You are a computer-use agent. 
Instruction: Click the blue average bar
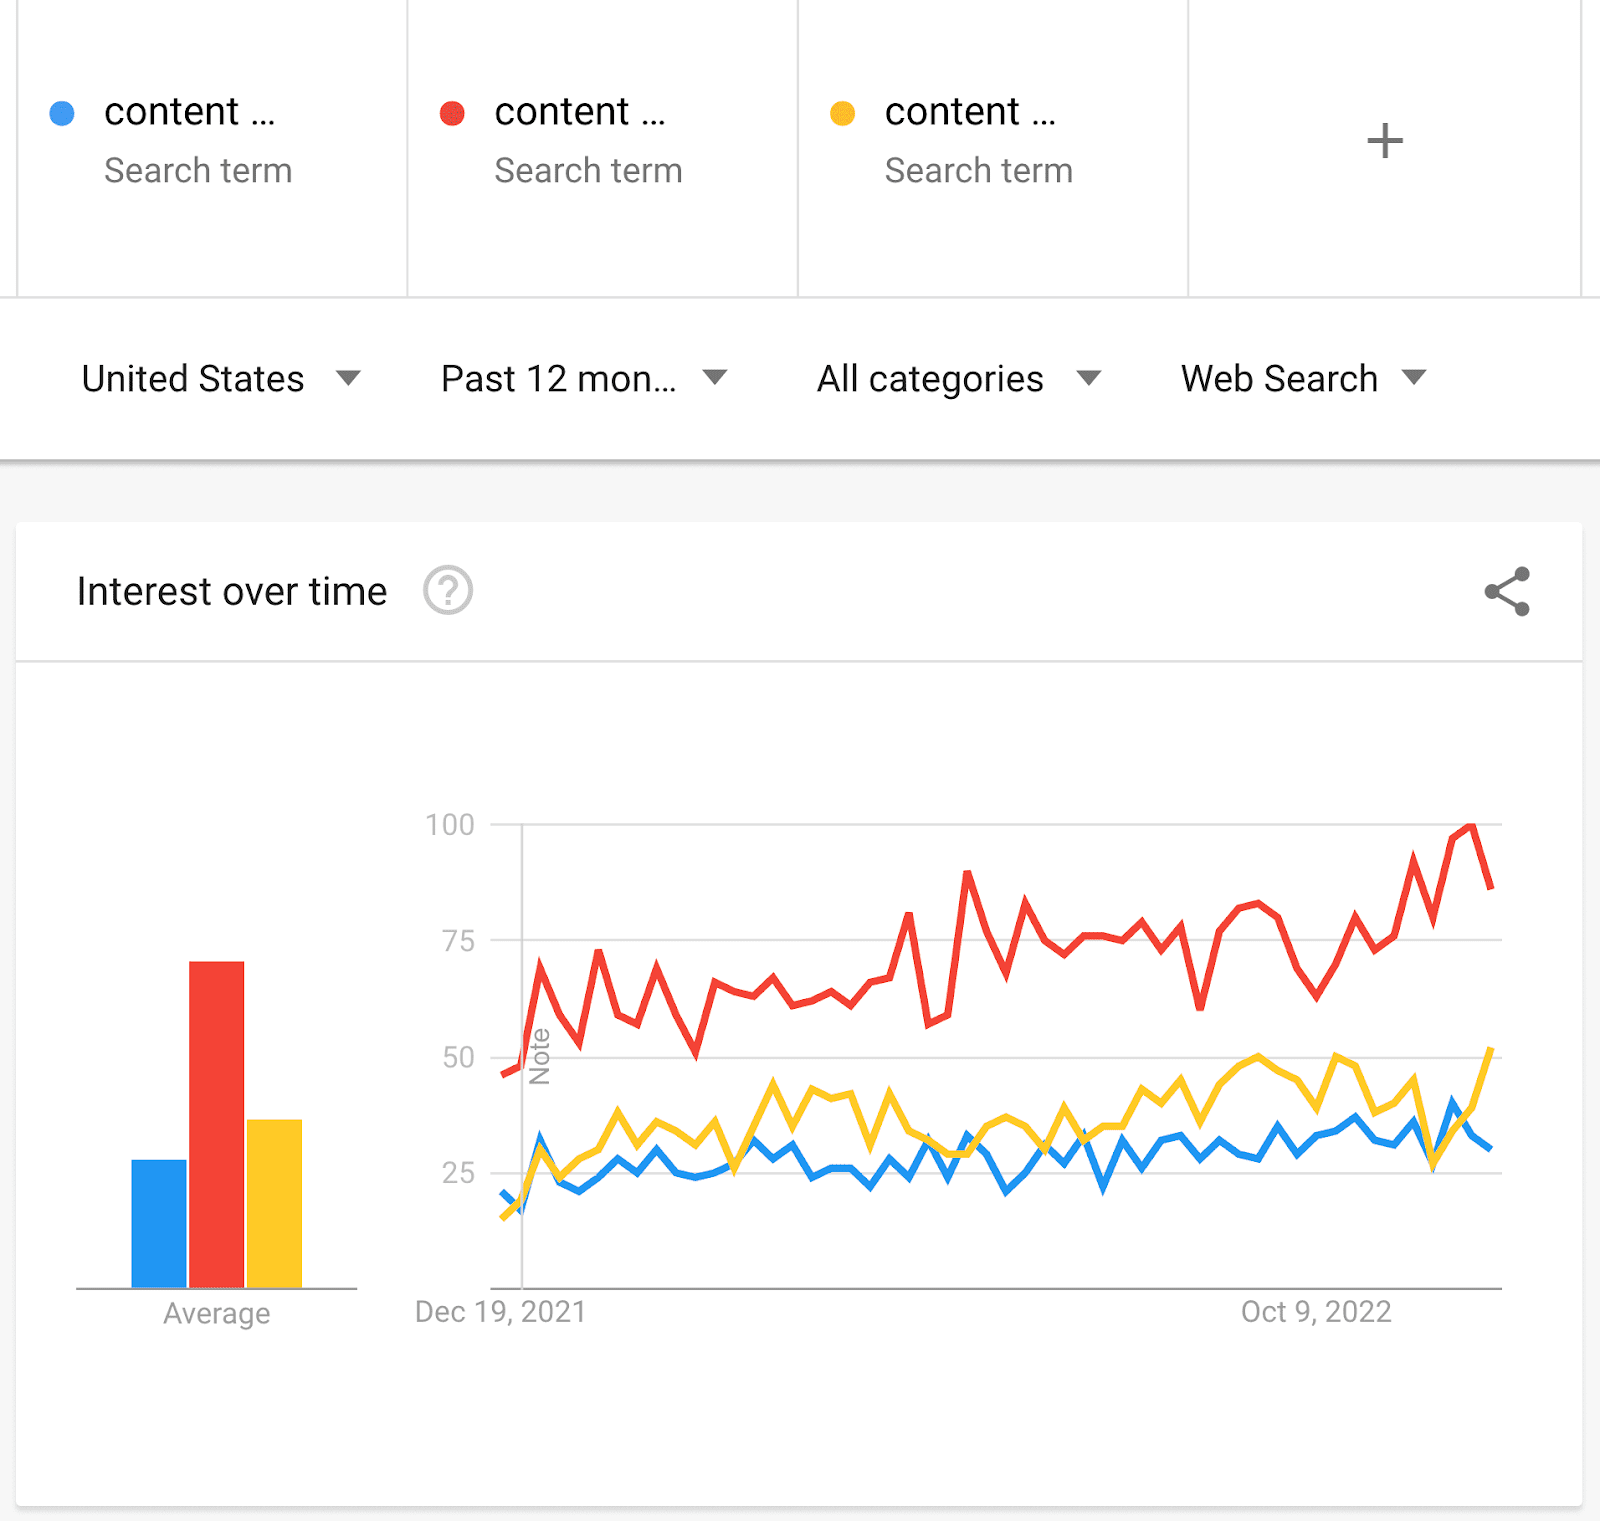159,1223
